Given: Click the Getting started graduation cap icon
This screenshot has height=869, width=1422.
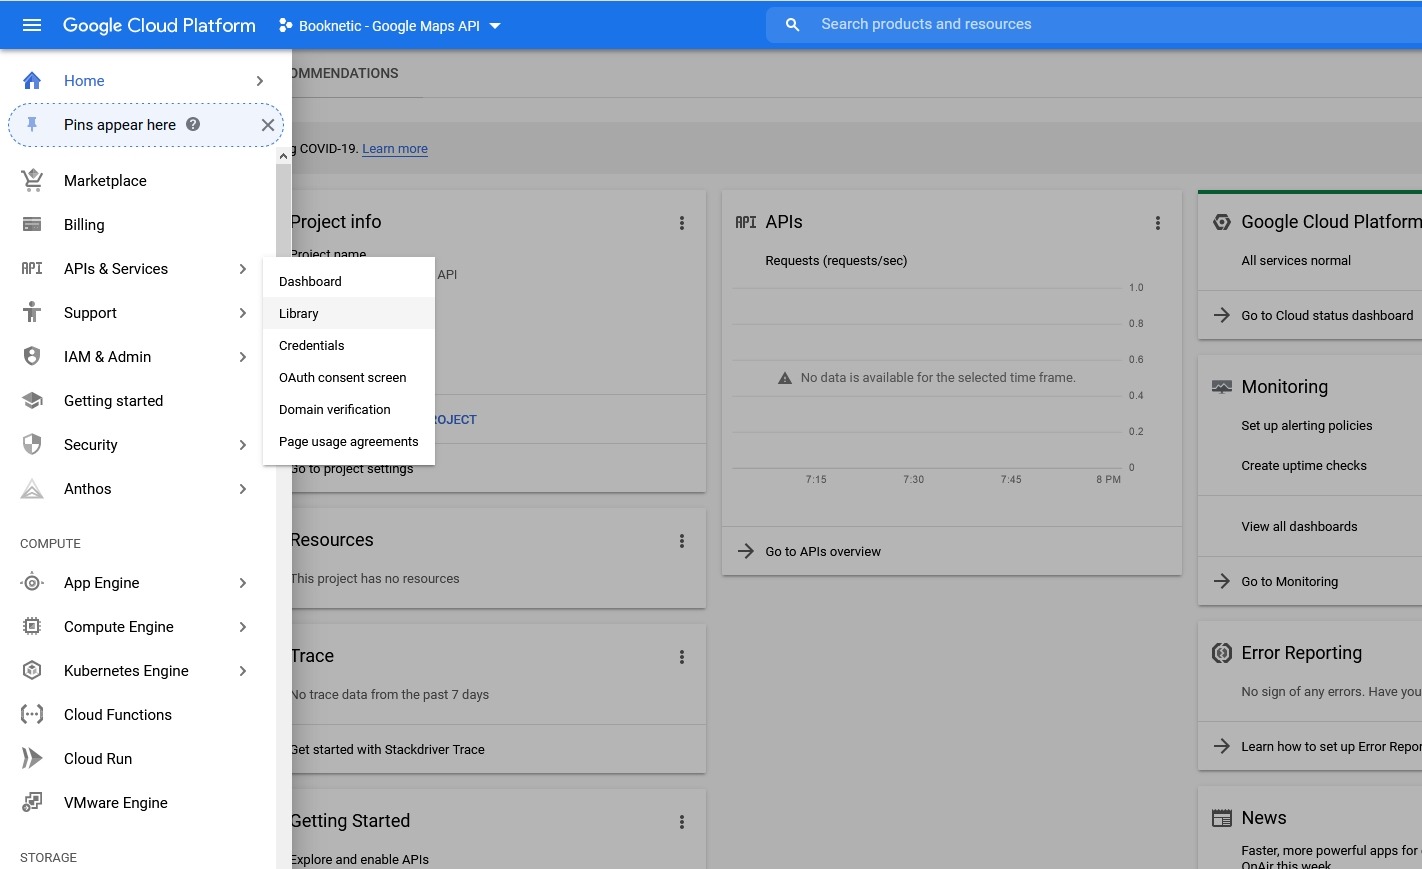Looking at the screenshot, I should pyautogui.click(x=32, y=400).
